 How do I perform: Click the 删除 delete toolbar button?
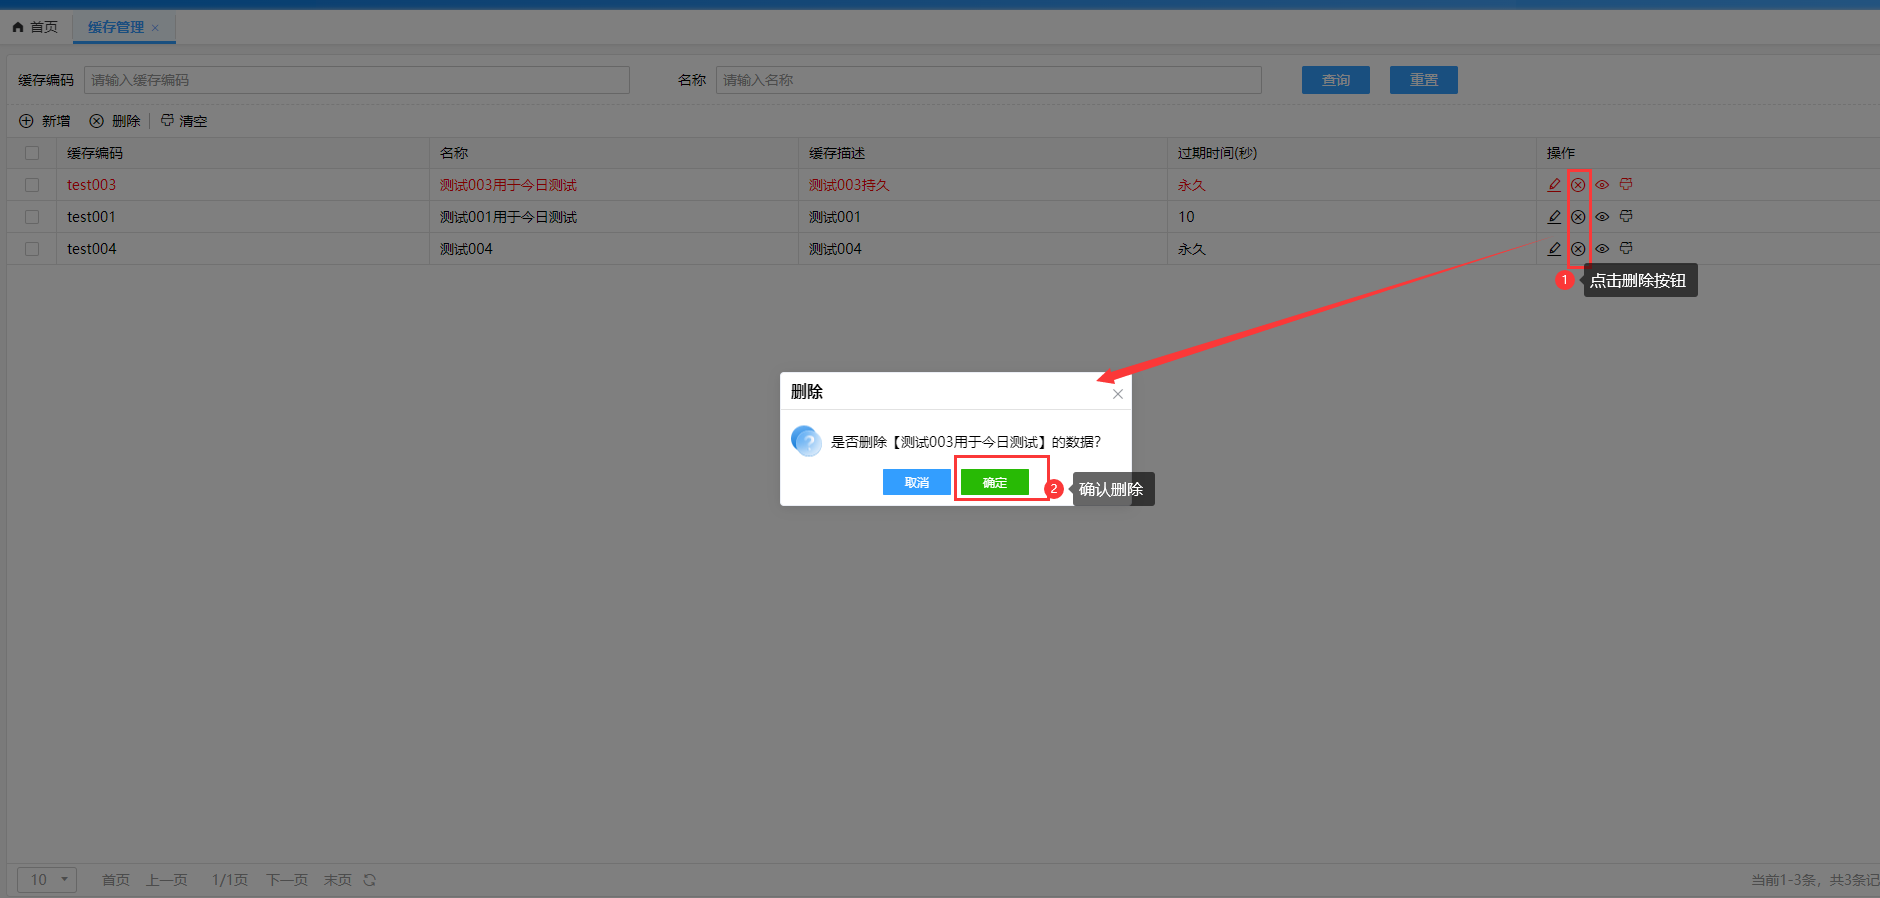pyautogui.click(x=115, y=121)
